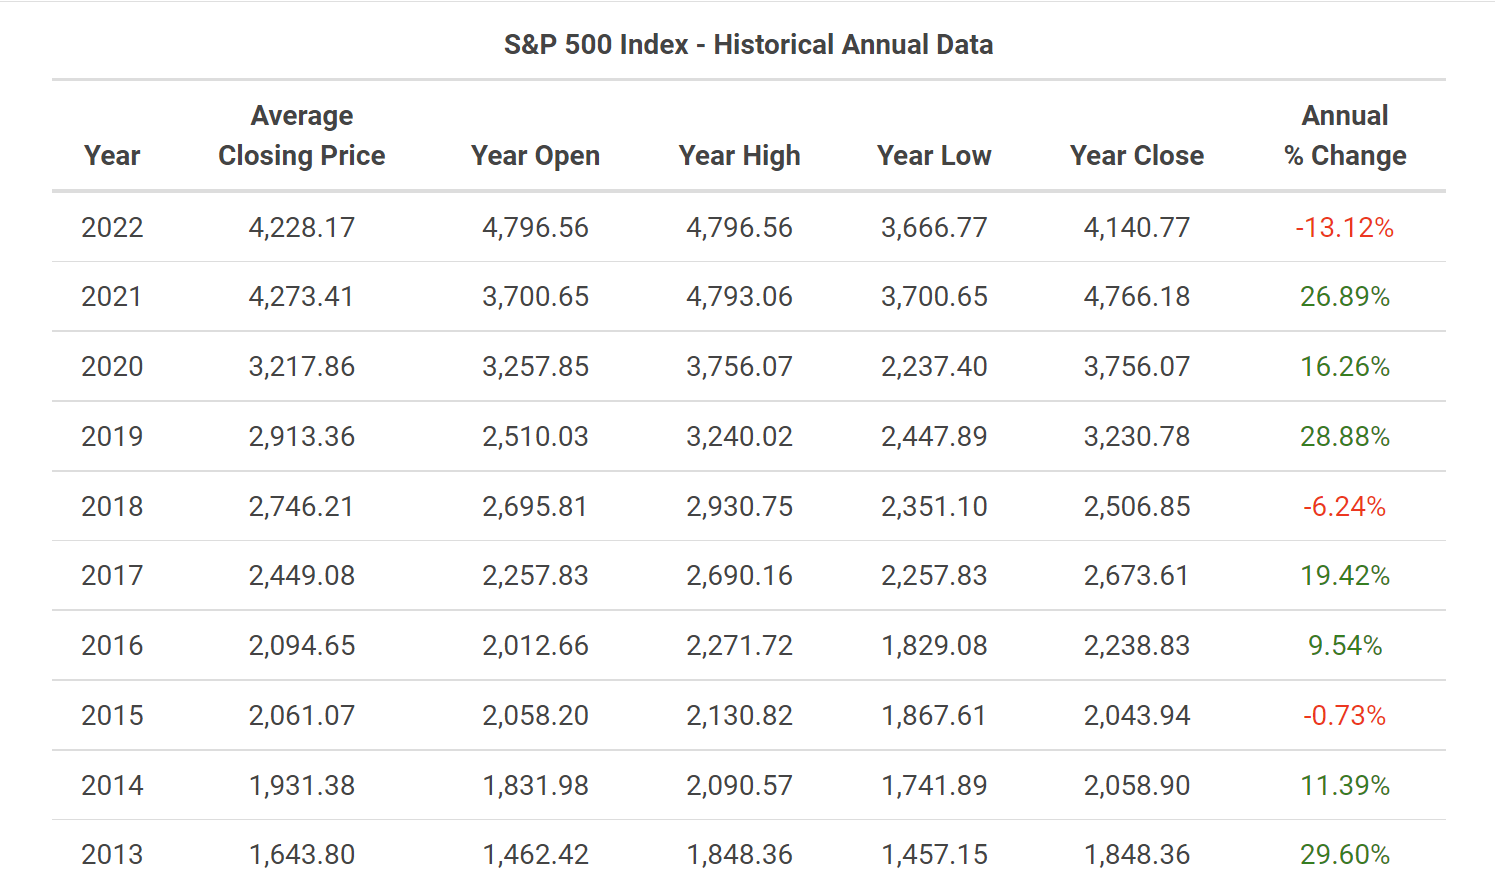1495x885 pixels.
Task: Click the Year High column header
Action: pos(739,156)
